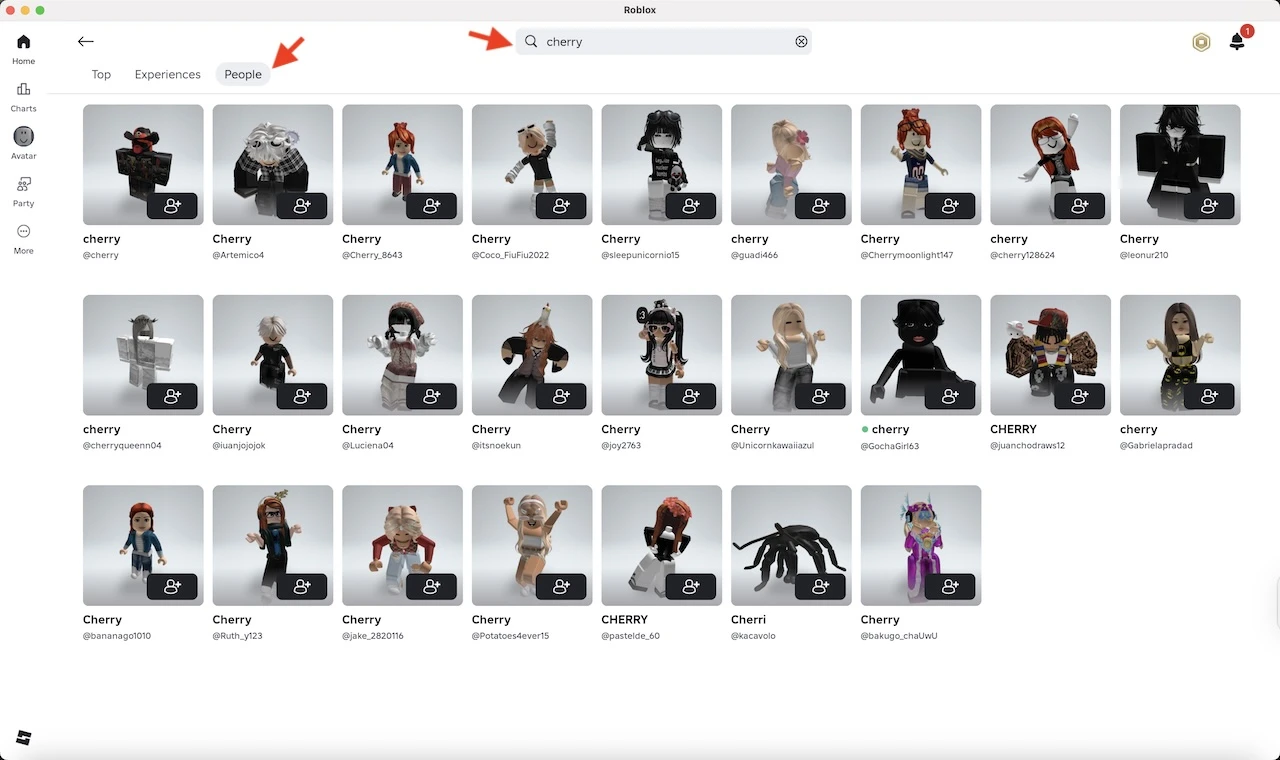Open Charts from the sidebar

click(23, 96)
